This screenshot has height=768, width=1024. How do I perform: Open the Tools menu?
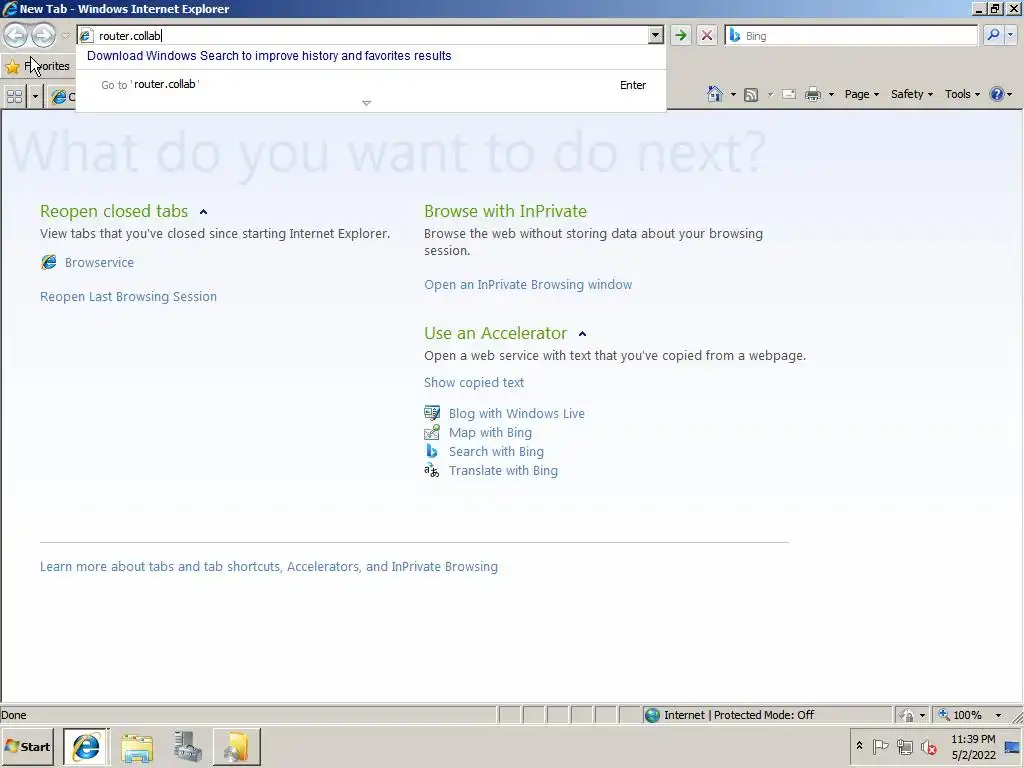(x=962, y=94)
